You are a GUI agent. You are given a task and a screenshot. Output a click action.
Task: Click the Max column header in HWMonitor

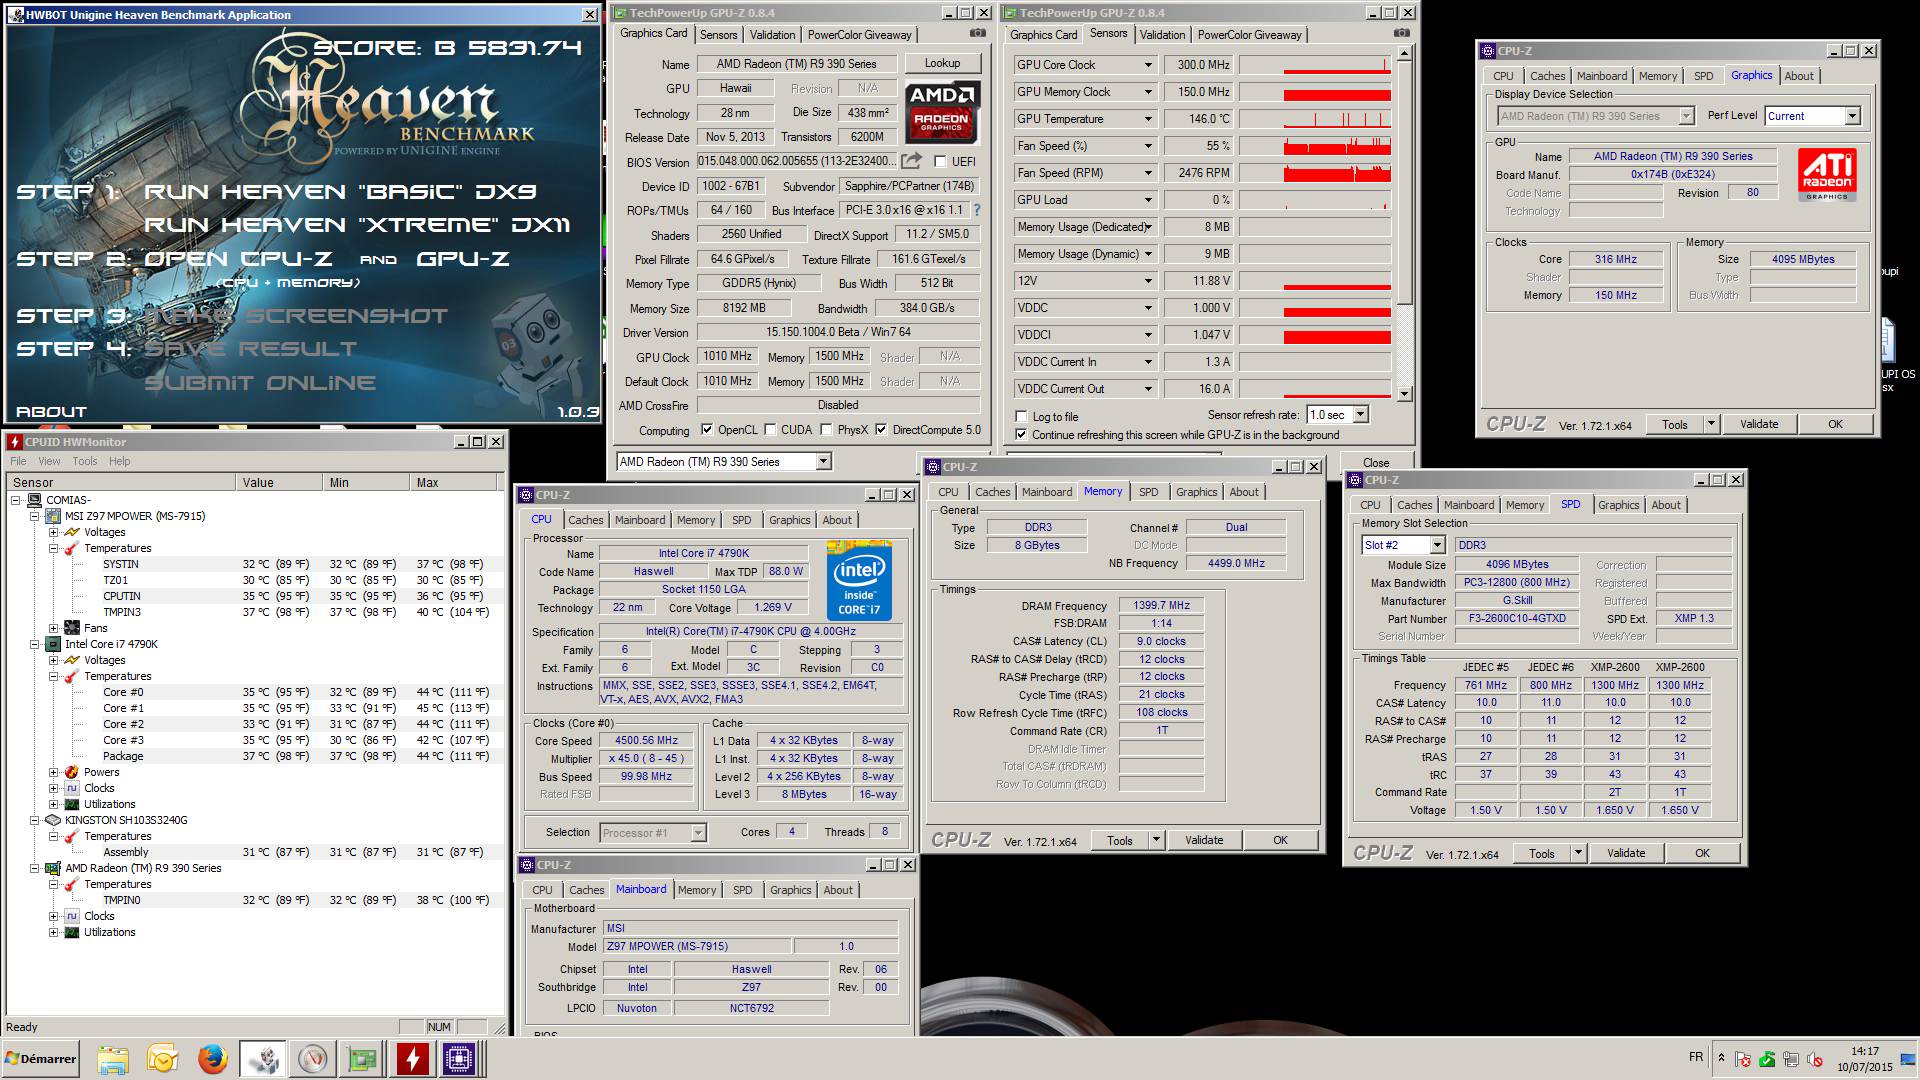click(x=454, y=482)
